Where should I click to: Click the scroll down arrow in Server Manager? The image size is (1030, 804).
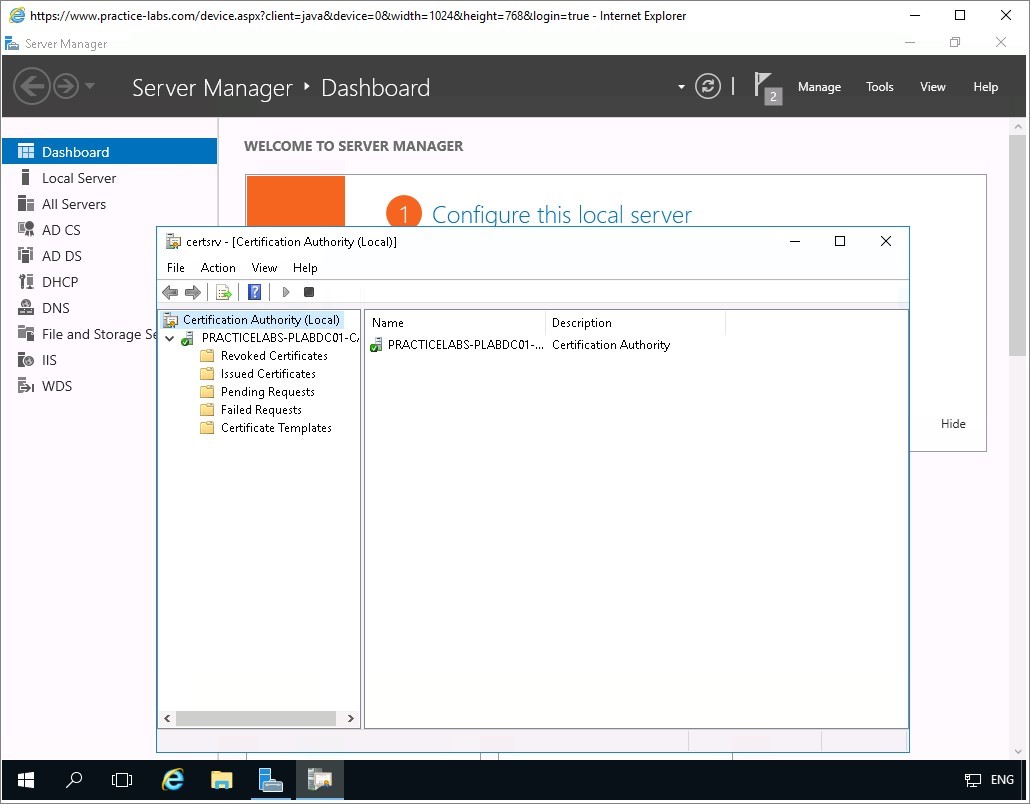[1018, 751]
